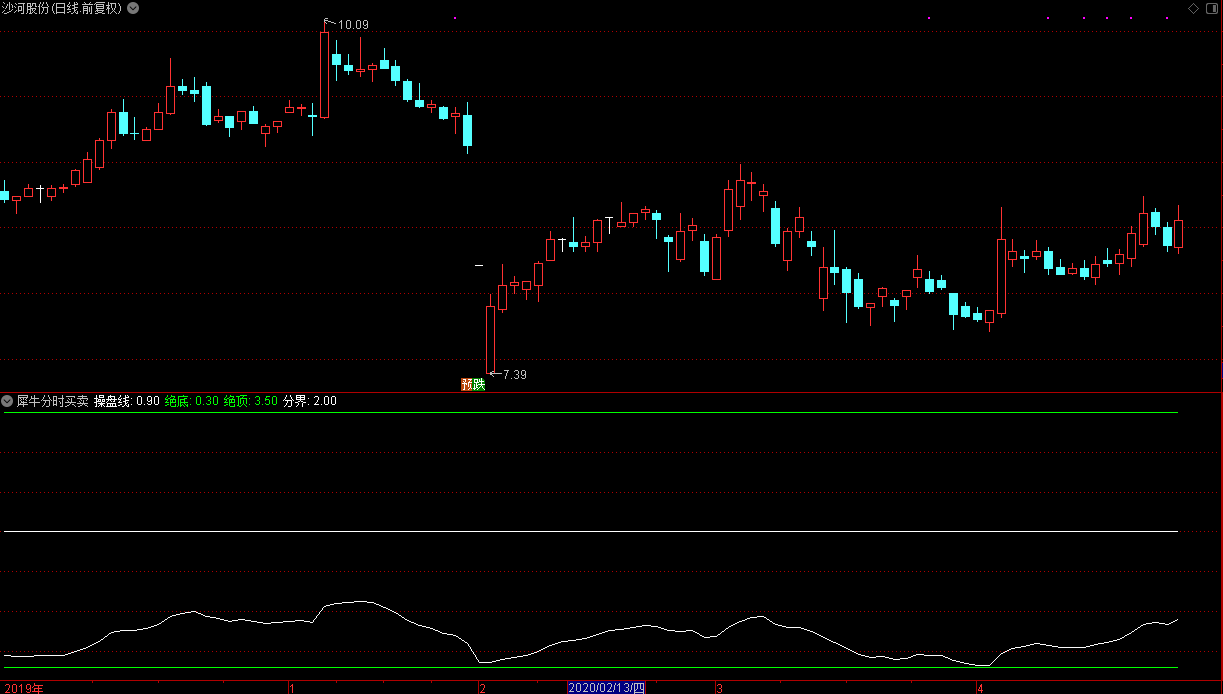Screen dimensions: 1223x694
Task: Expand the 犀牛分时买卖 indicator menu
Action: pos(8,401)
